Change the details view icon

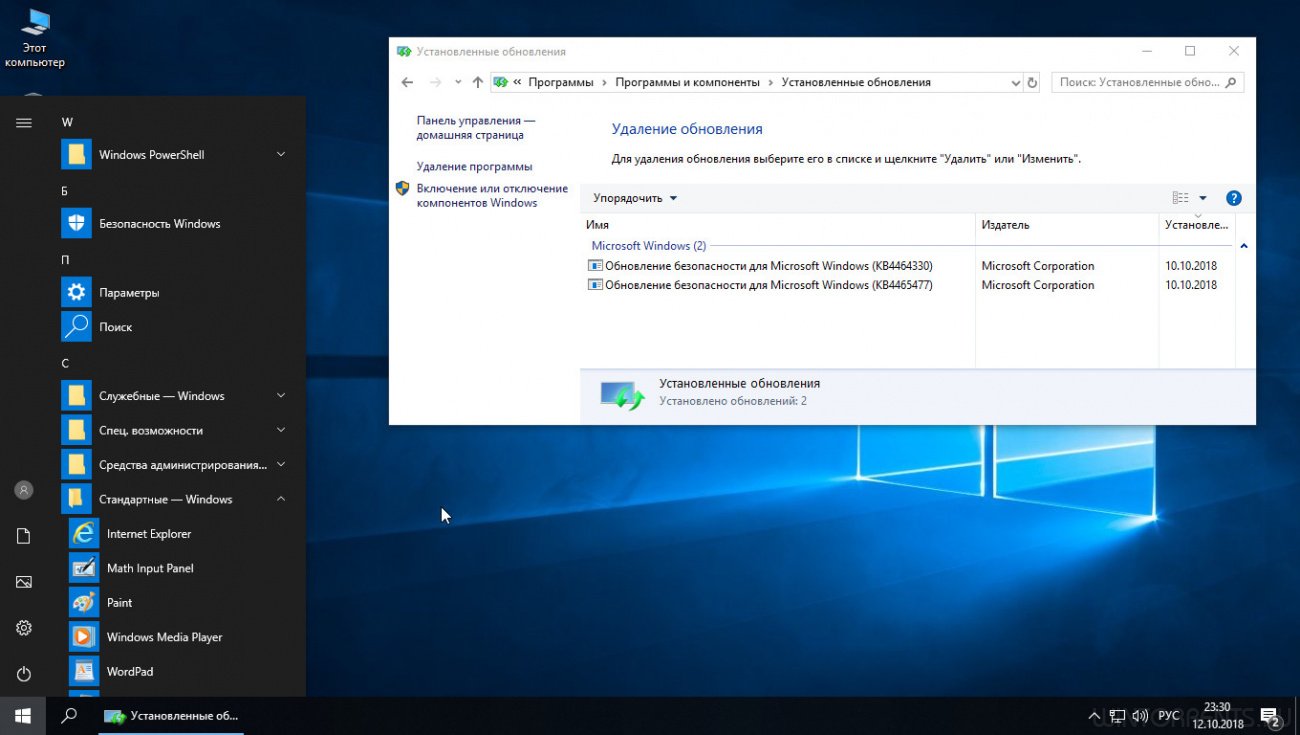click(1181, 198)
